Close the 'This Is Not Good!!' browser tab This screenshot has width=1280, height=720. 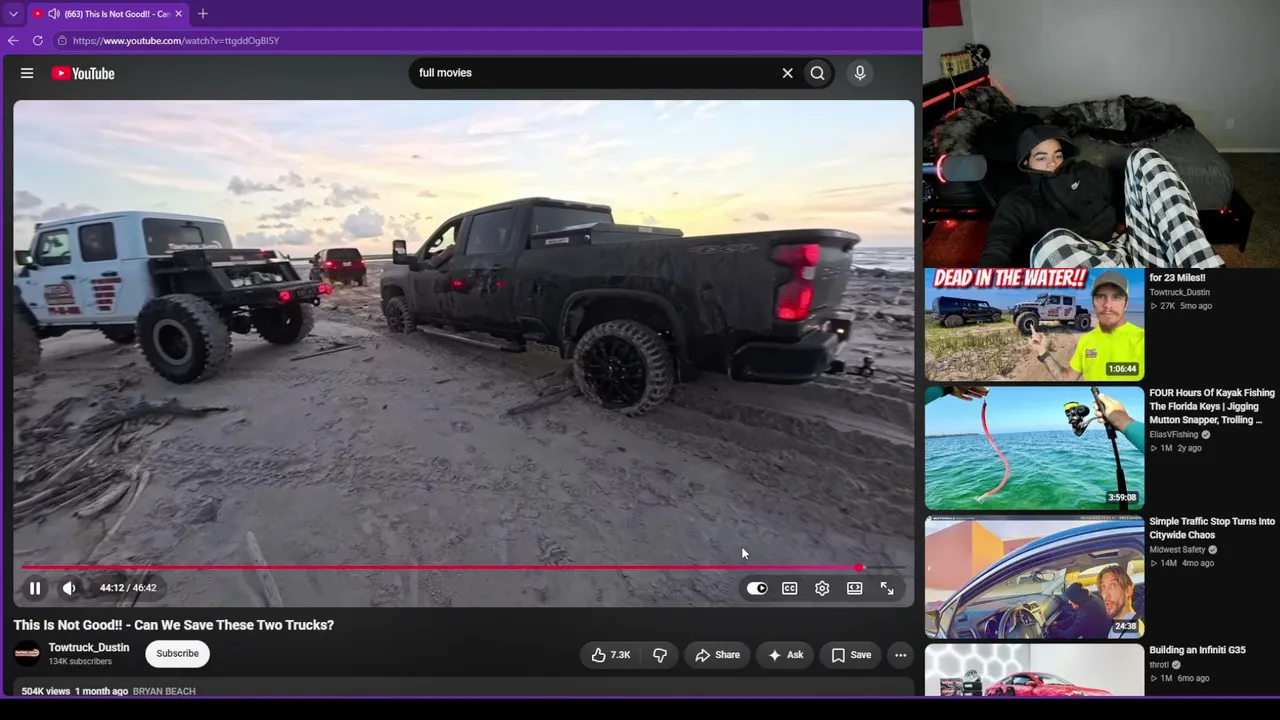click(x=179, y=14)
